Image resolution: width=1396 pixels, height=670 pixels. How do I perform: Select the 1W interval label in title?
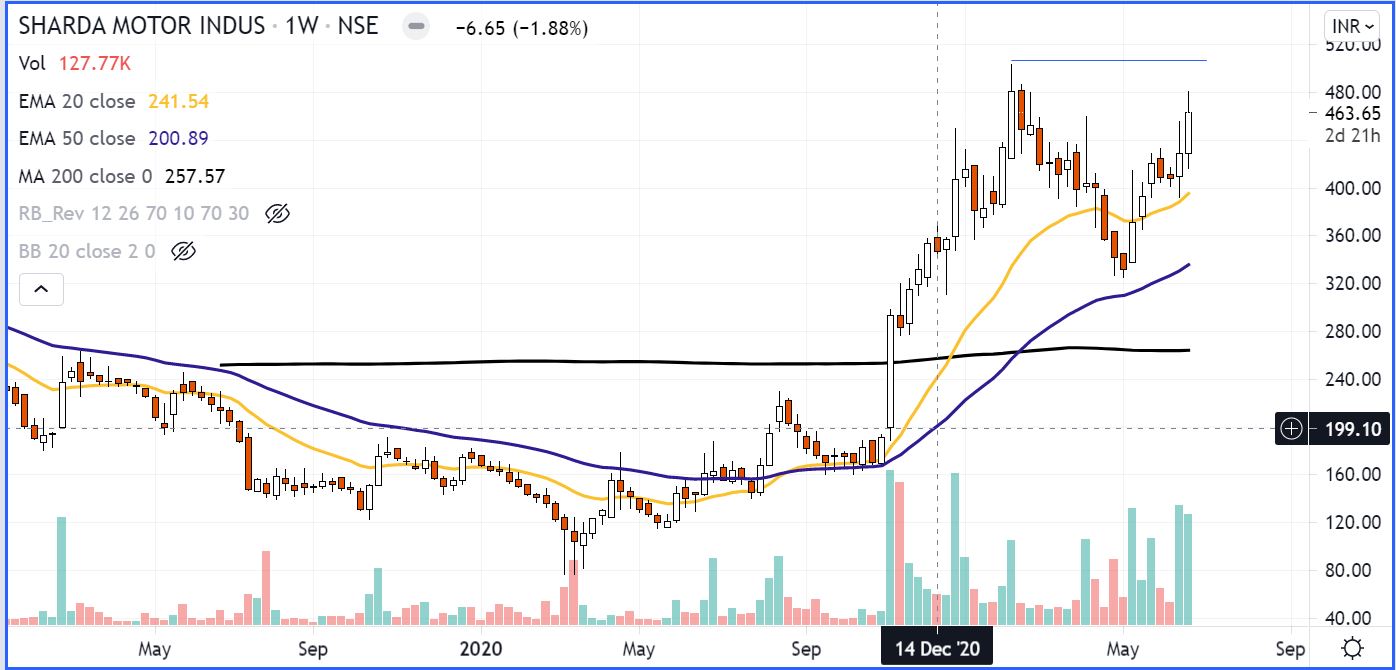301,26
